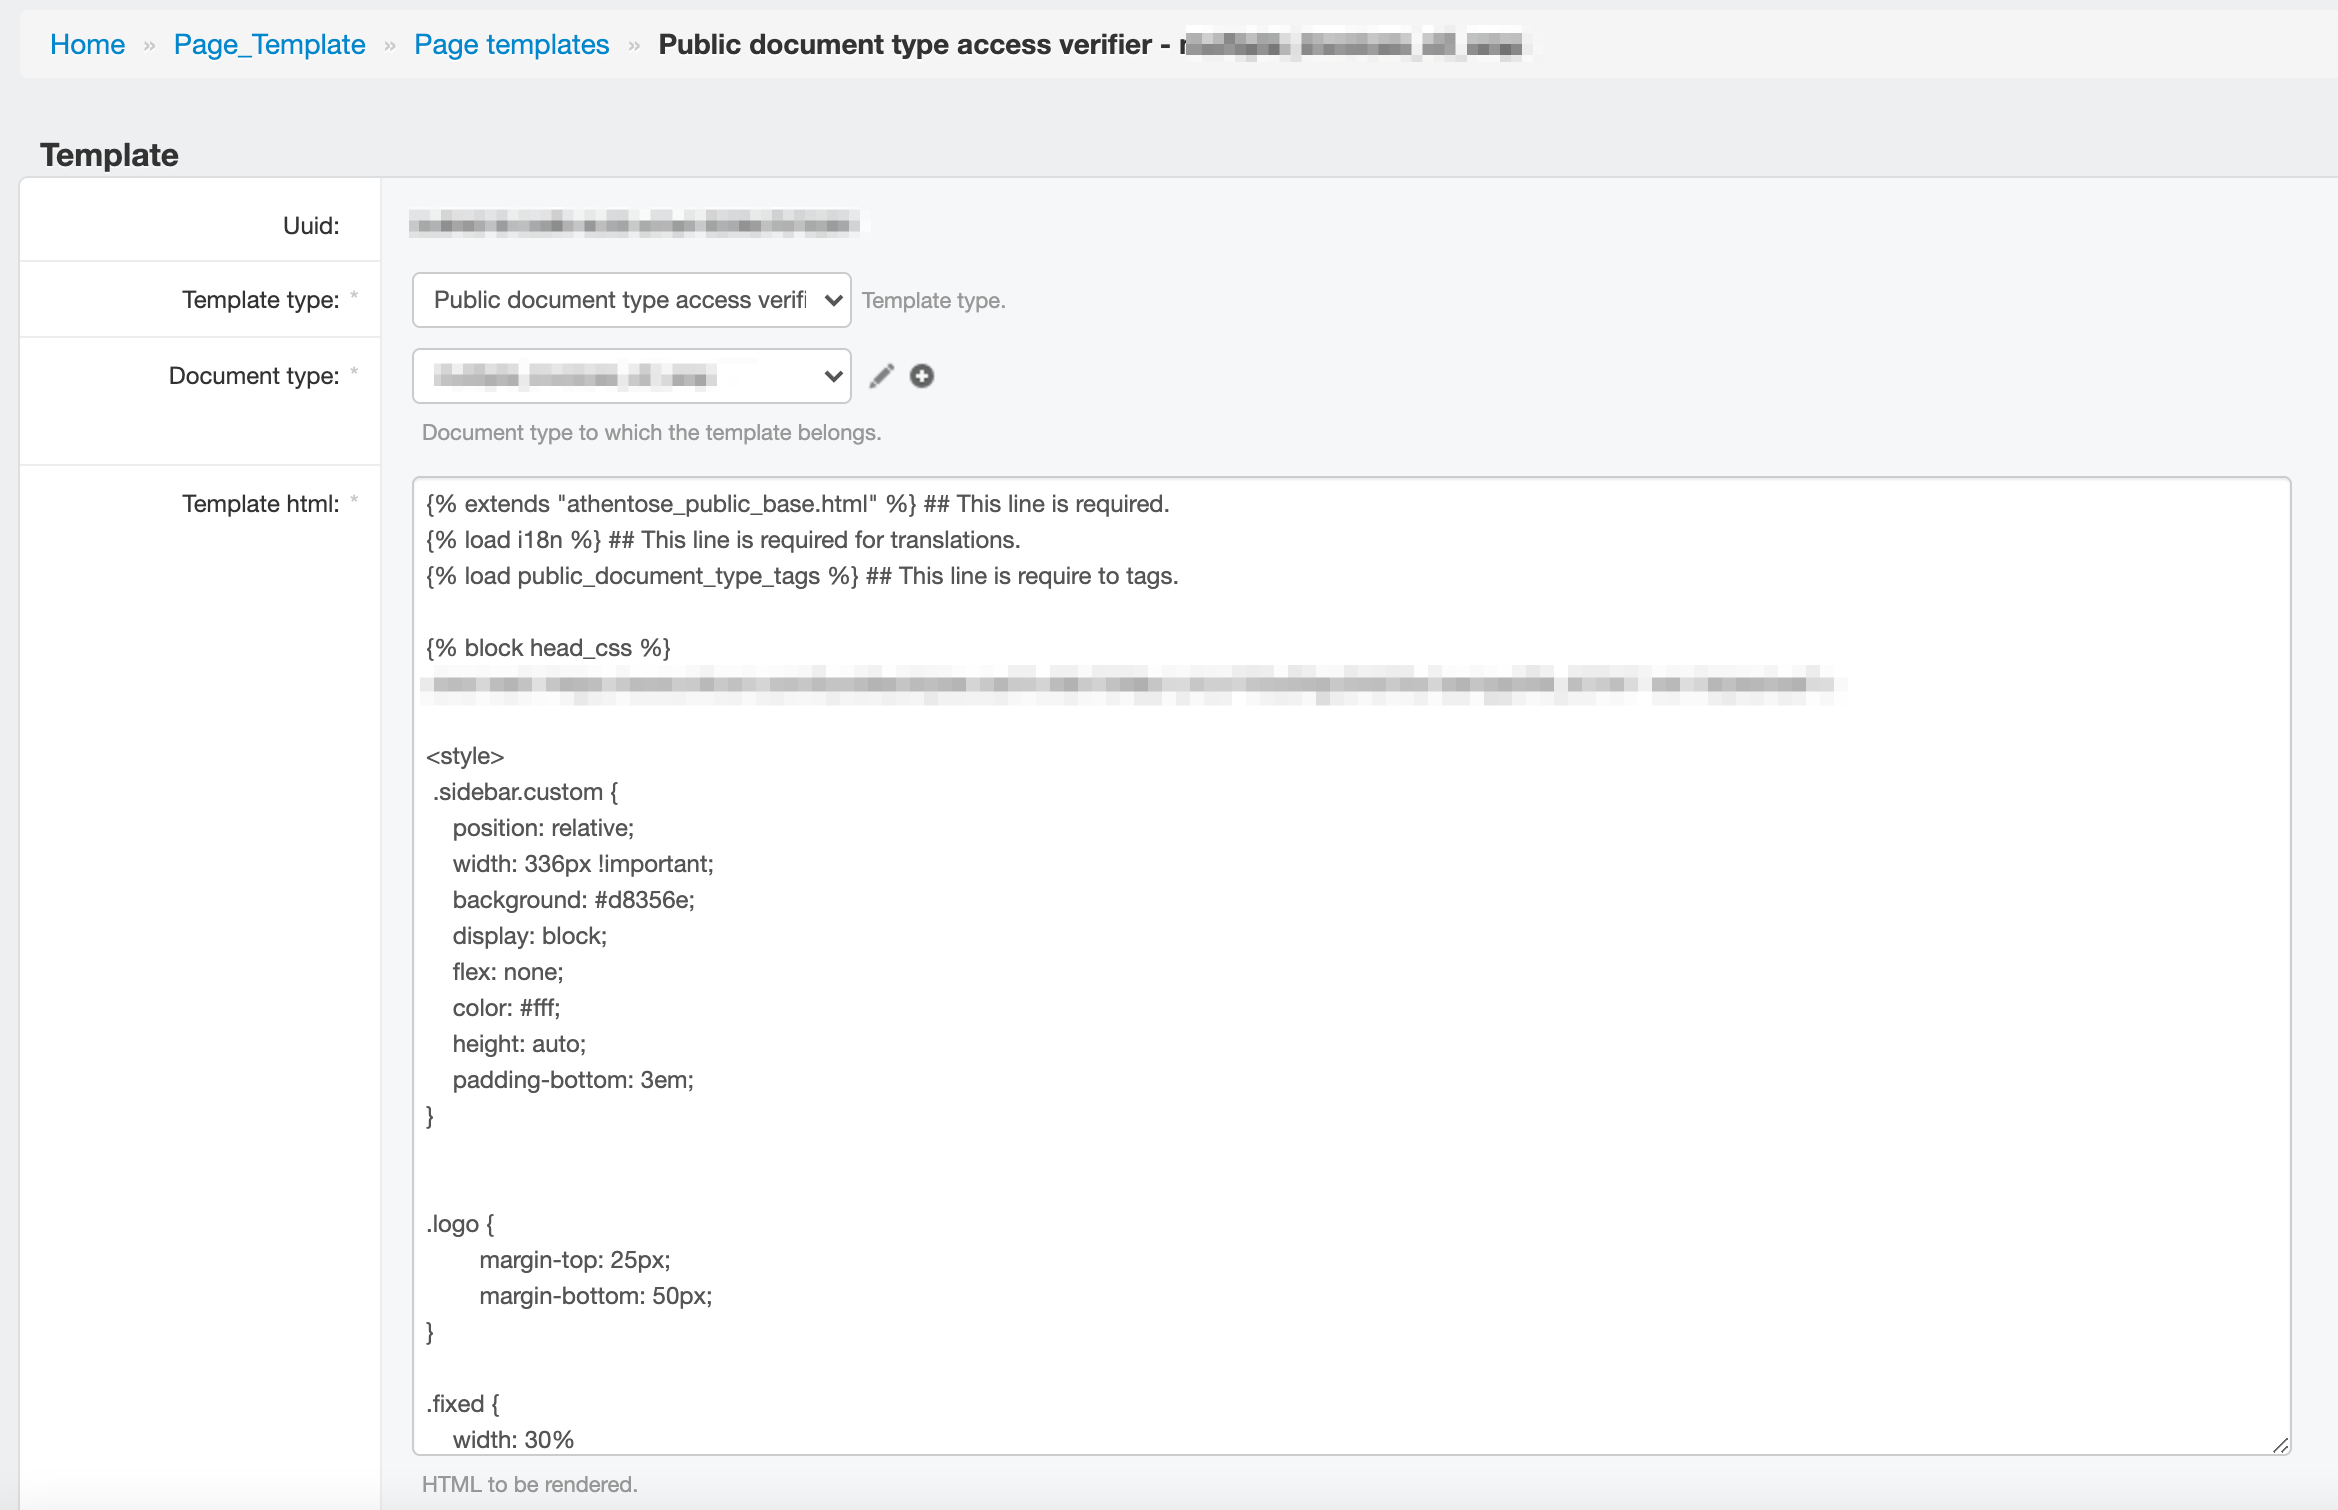
Task: Open the Page_Template breadcrumb link
Action: [x=268, y=44]
